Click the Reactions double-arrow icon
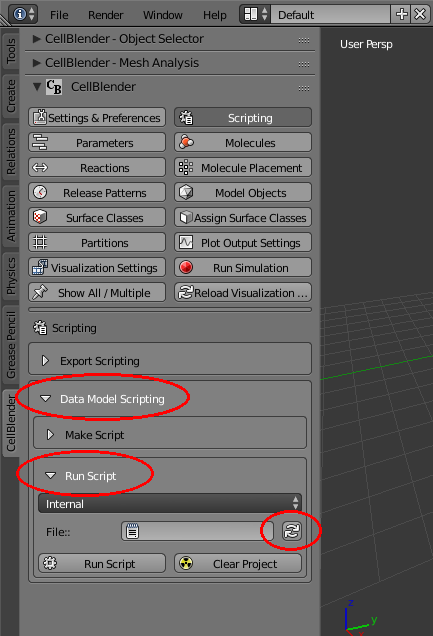Image resolution: width=433 pixels, height=636 pixels. point(40,168)
